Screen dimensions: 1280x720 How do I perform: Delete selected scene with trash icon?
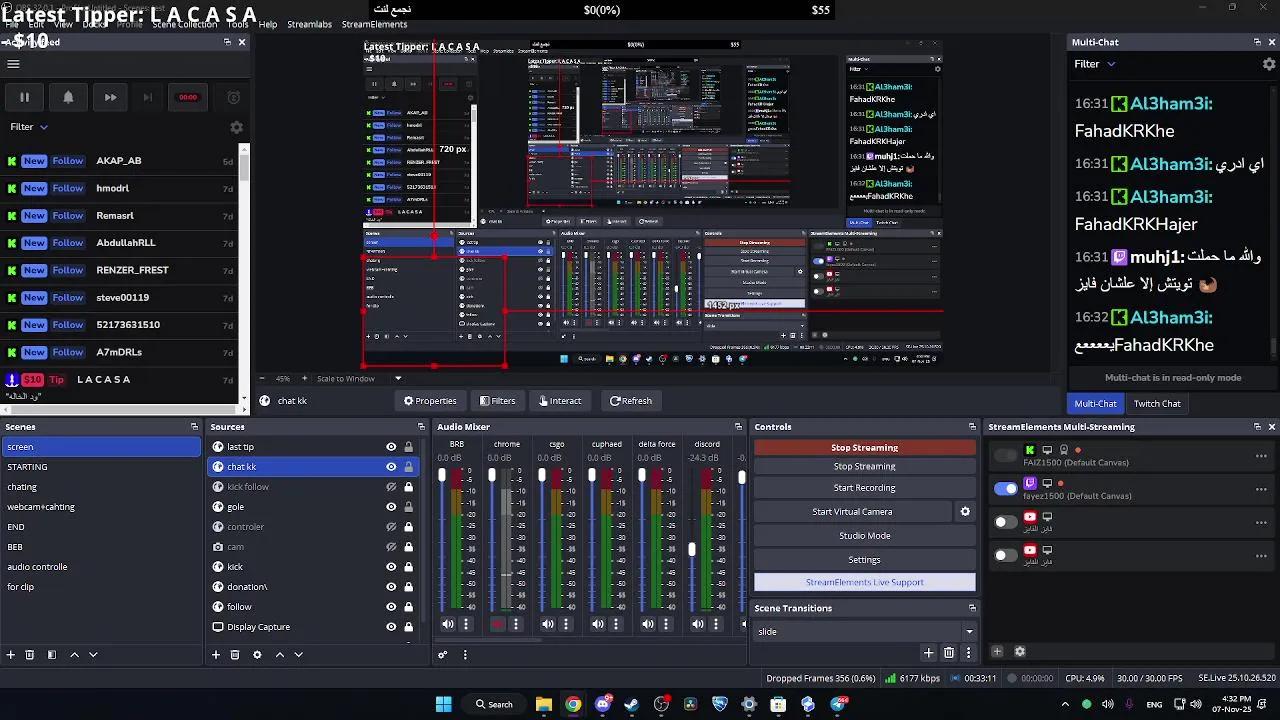30,654
